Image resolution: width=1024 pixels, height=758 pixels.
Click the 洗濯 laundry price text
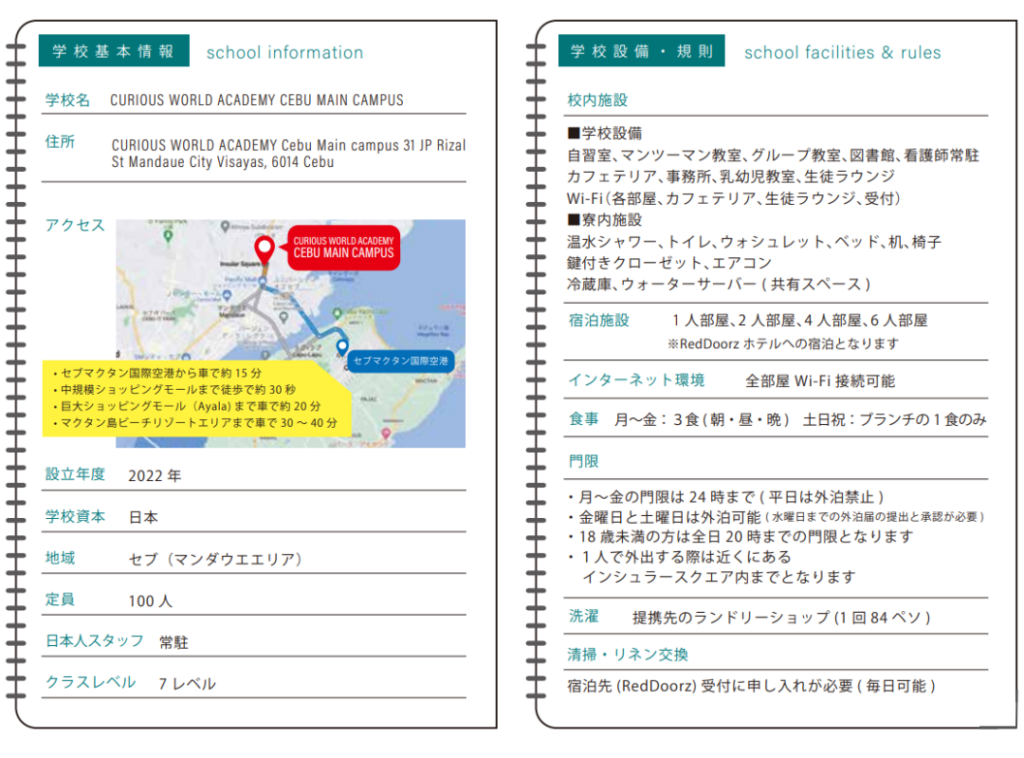tap(781, 617)
